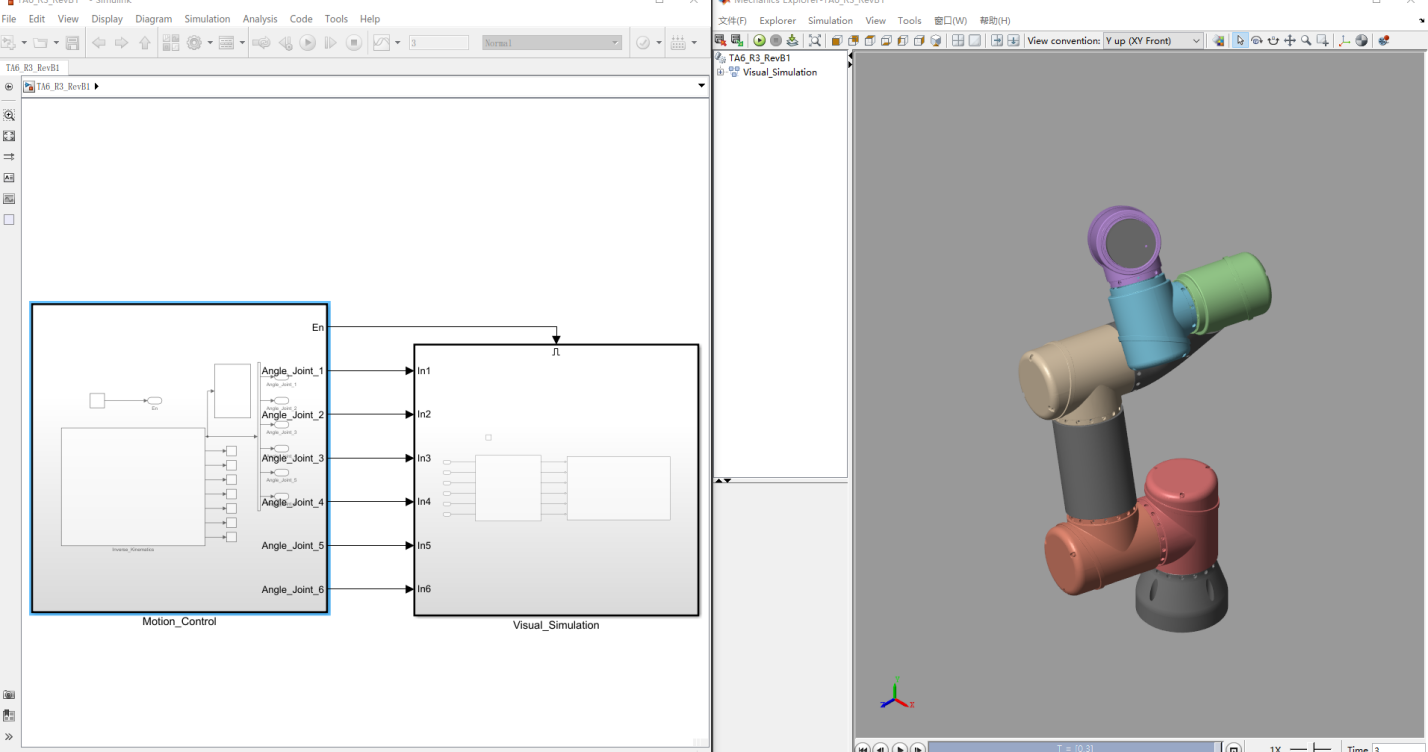Click Simulink save model icon
Screen dimensions: 1428x752
(x=72, y=43)
